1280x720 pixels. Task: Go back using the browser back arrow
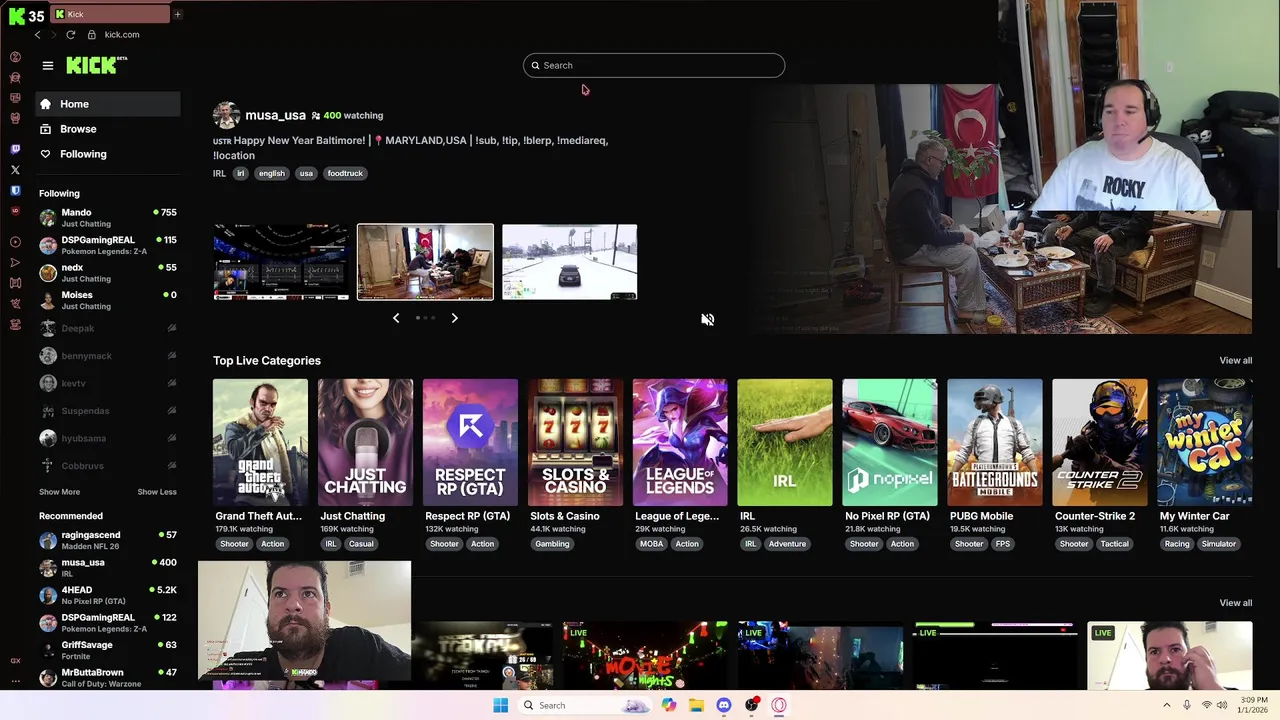[x=37, y=34]
